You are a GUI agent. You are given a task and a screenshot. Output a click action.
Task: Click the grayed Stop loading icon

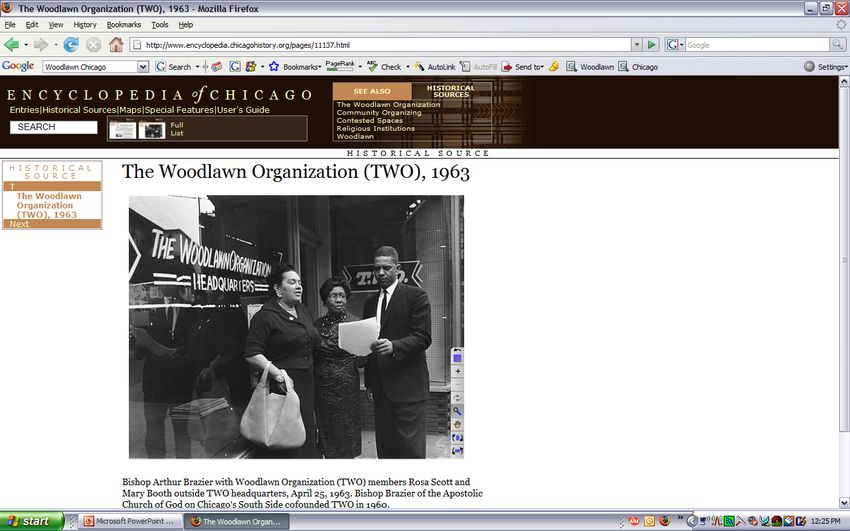[93, 45]
